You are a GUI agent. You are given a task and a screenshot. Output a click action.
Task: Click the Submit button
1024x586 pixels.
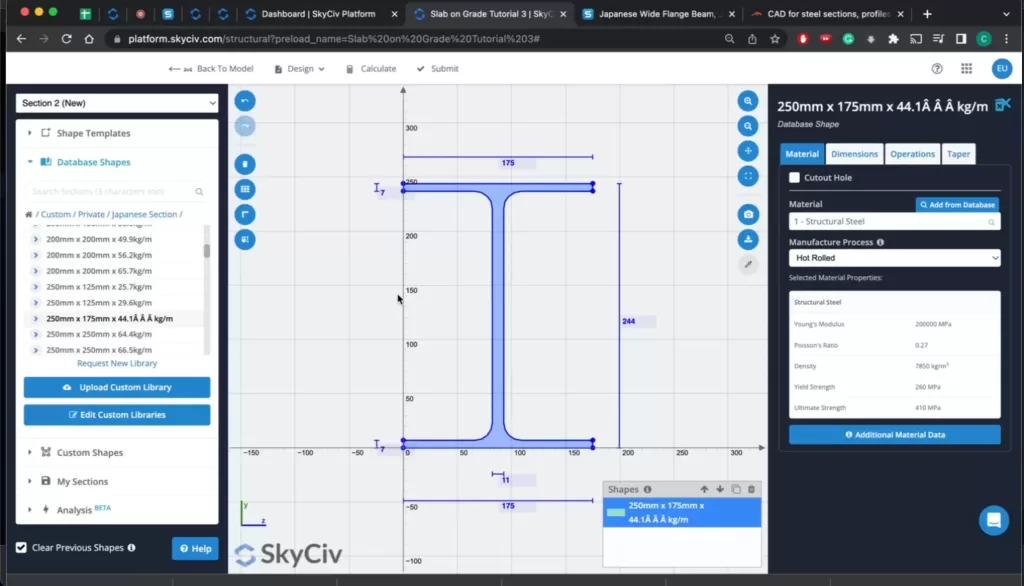pos(438,69)
